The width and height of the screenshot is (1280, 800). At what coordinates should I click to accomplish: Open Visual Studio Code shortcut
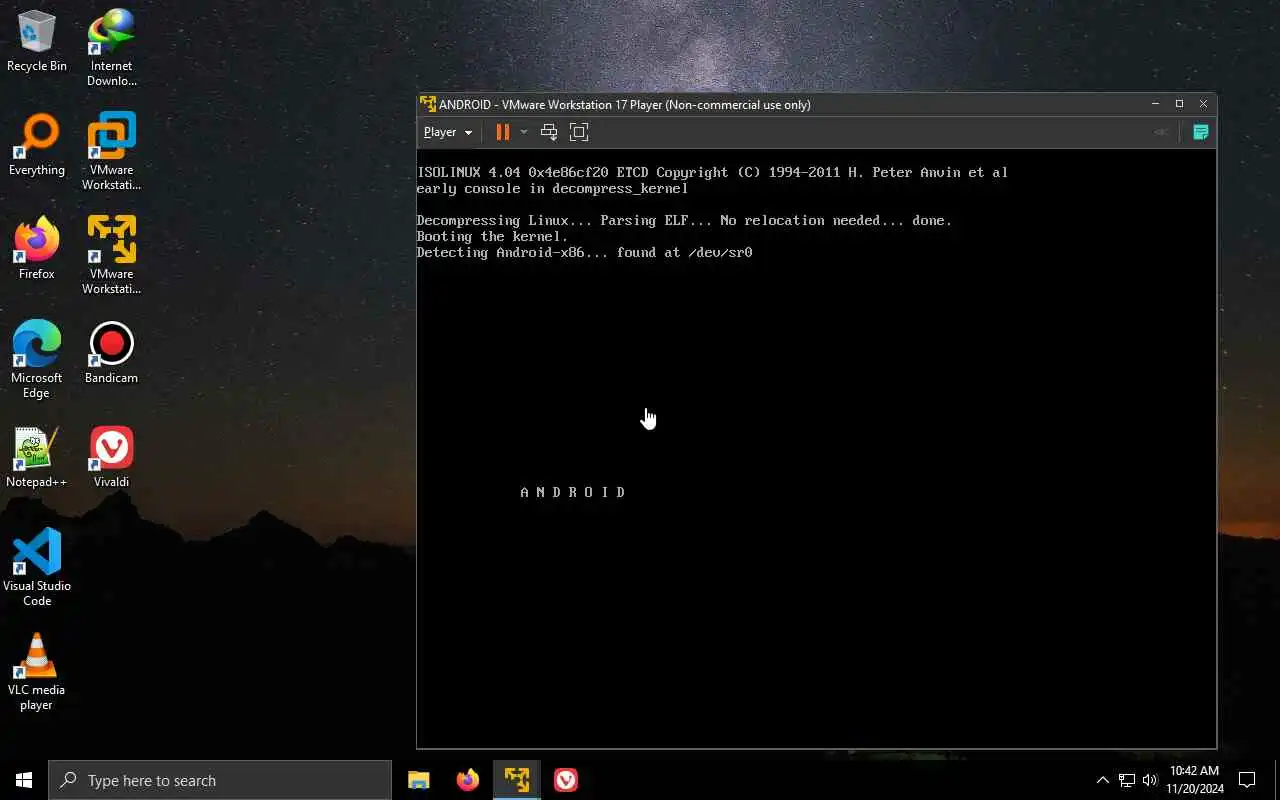37,568
